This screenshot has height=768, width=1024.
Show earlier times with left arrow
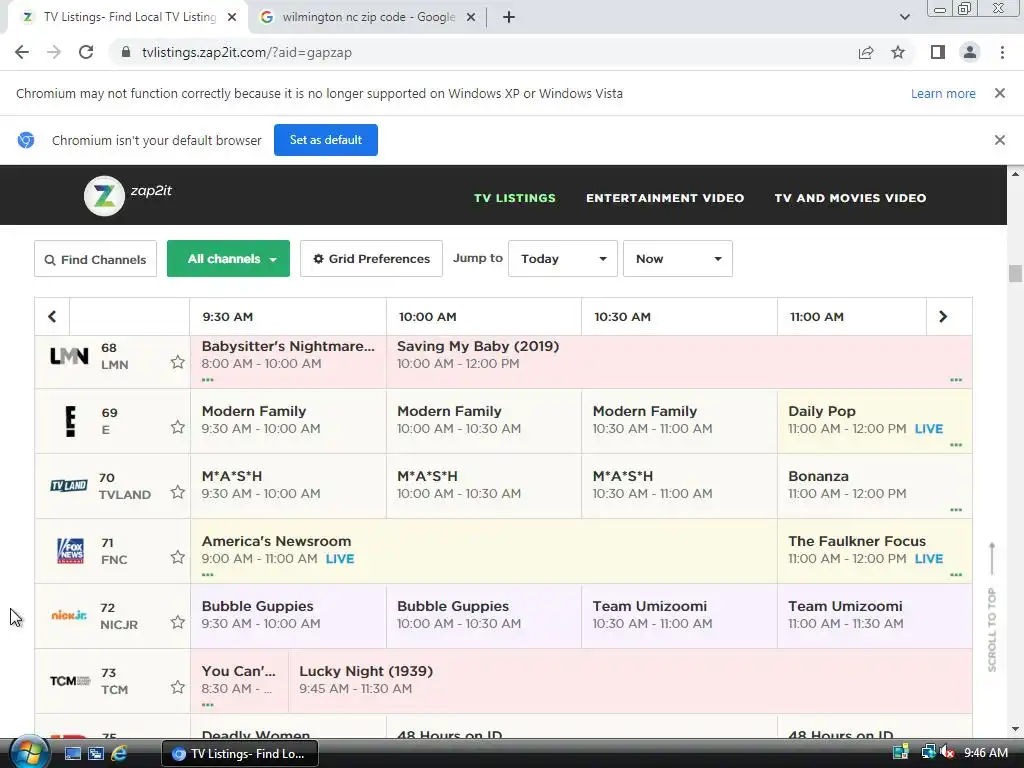pyautogui.click(x=52, y=317)
